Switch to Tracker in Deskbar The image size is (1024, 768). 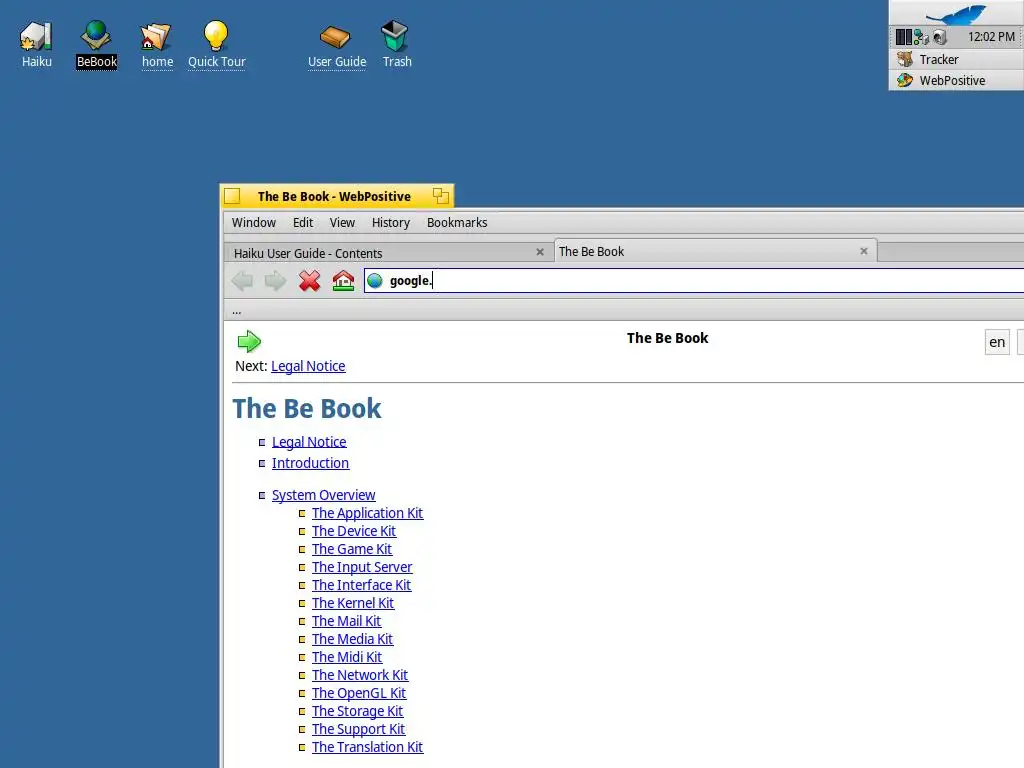click(956, 59)
